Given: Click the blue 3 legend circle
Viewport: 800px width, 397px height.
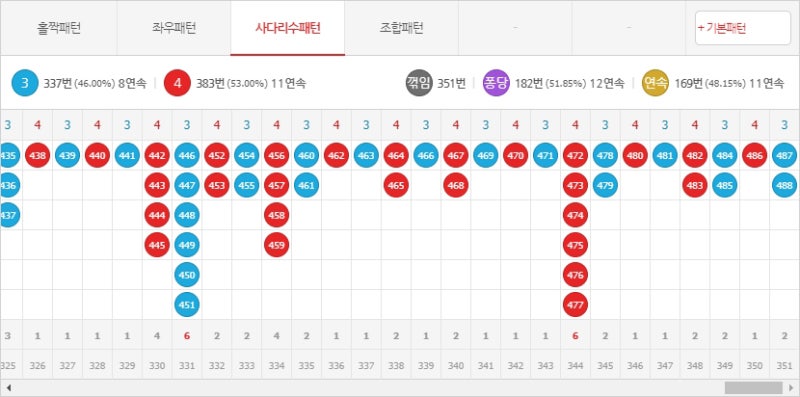Looking at the screenshot, I should click(25, 83).
